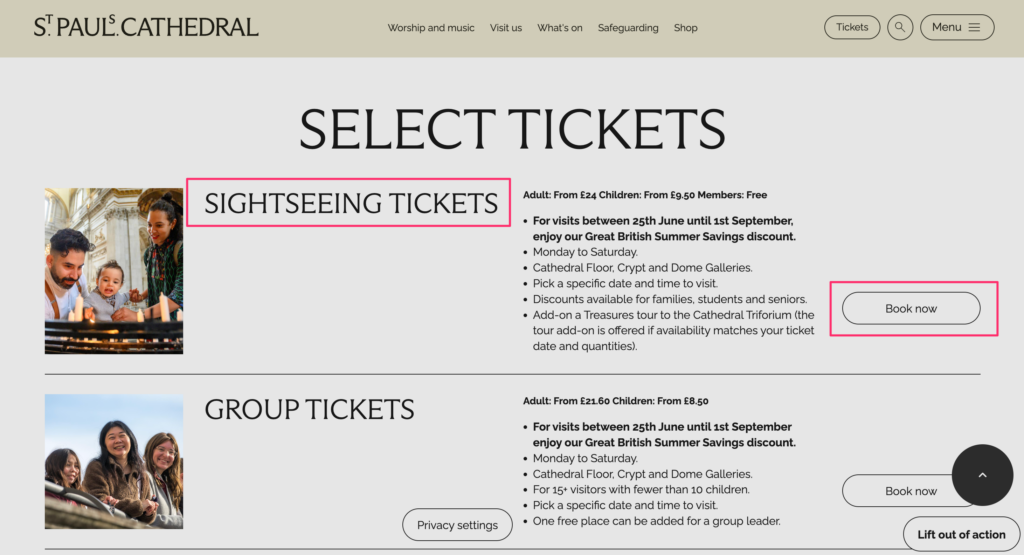Open the Worship and music menu
1024x555 pixels.
(x=431, y=28)
